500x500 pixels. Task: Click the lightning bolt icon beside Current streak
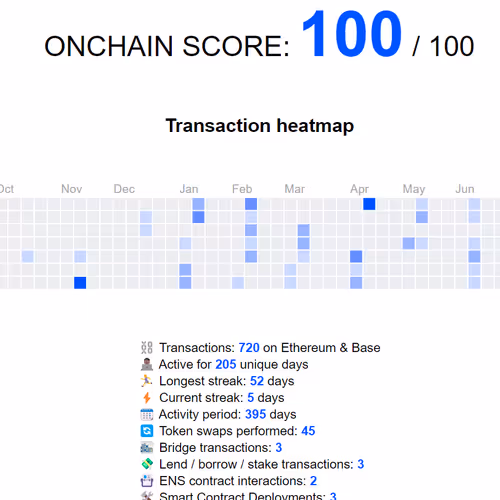(147, 398)
